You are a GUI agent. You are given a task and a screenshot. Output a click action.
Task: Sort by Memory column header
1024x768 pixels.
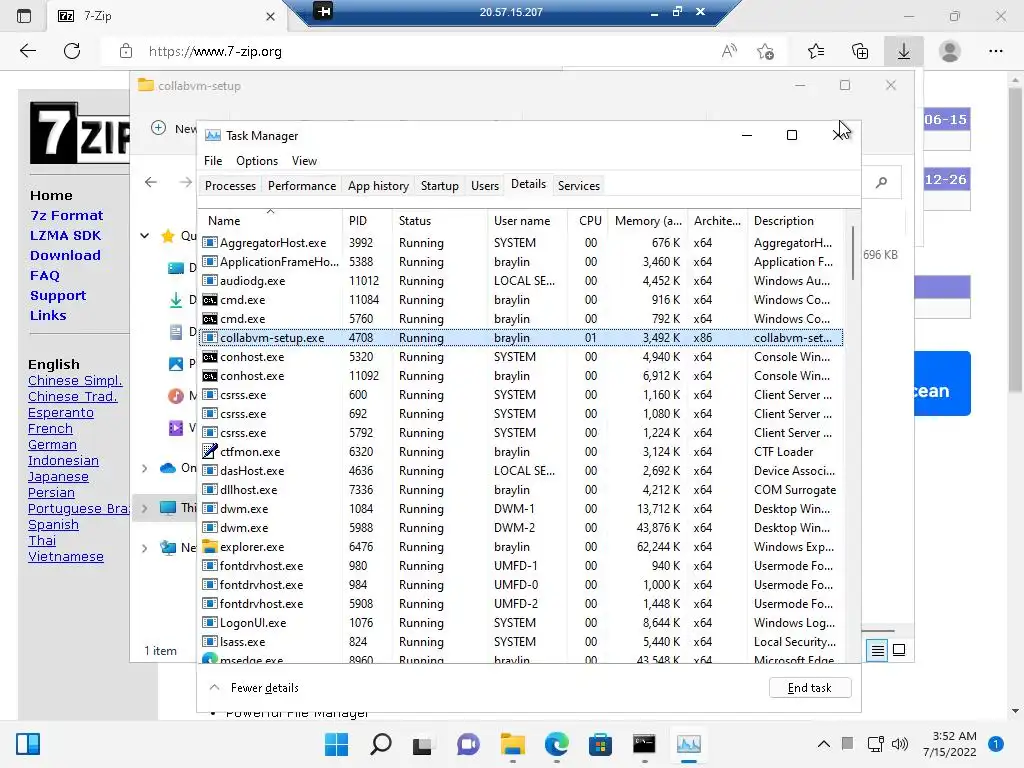coord(648,221)
